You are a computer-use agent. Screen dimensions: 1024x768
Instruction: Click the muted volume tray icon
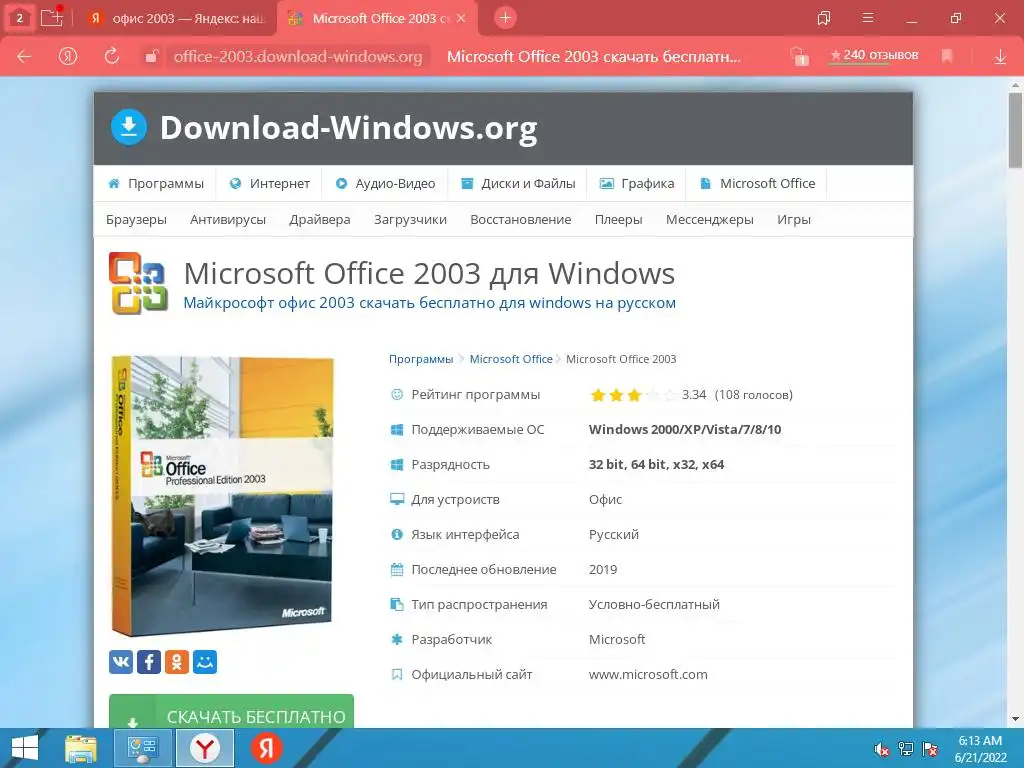pyautogui.click(x=881, y=749)
